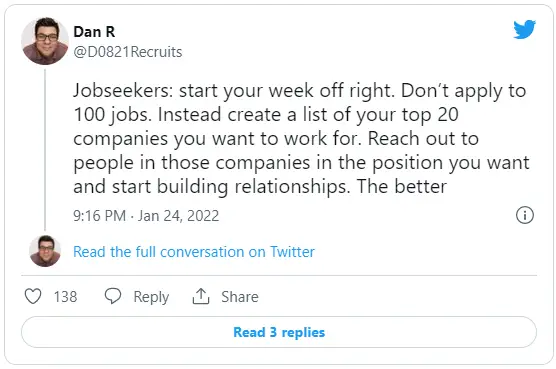Like the tweet with the heart icon
The image size is (556, 369).
[x=33, y=296]
